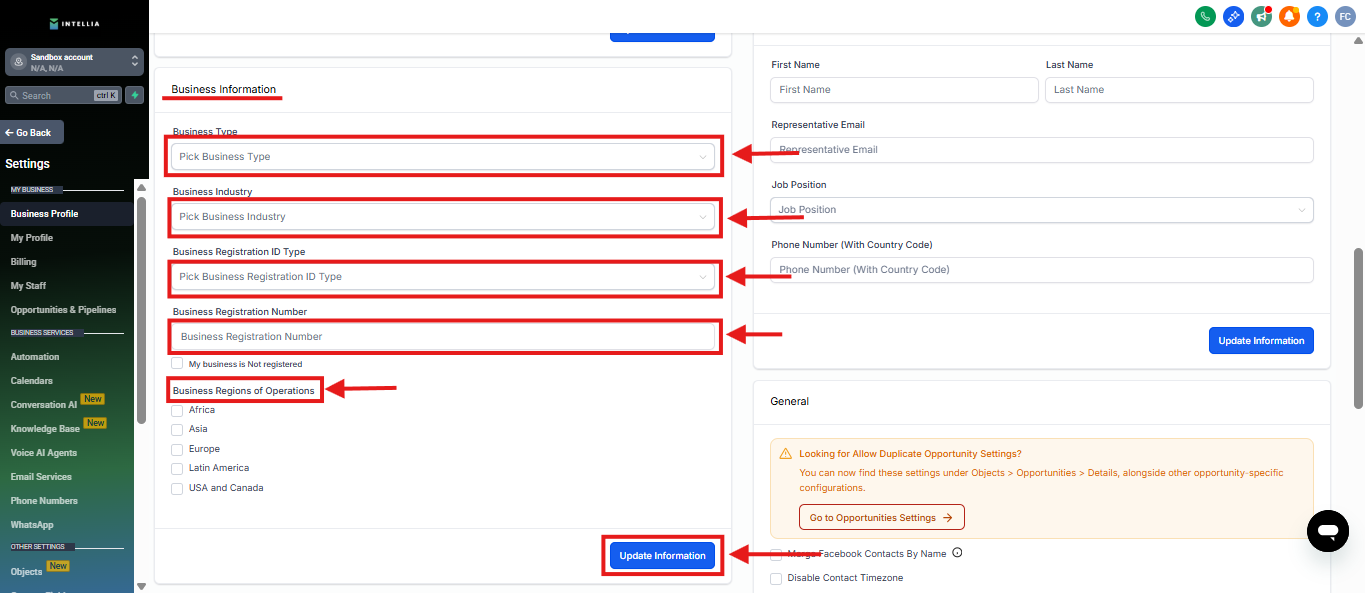Enable the USA and Canada region checkbox
The height and width of the screenshot is (593, 1365).
tap(177, 489)
